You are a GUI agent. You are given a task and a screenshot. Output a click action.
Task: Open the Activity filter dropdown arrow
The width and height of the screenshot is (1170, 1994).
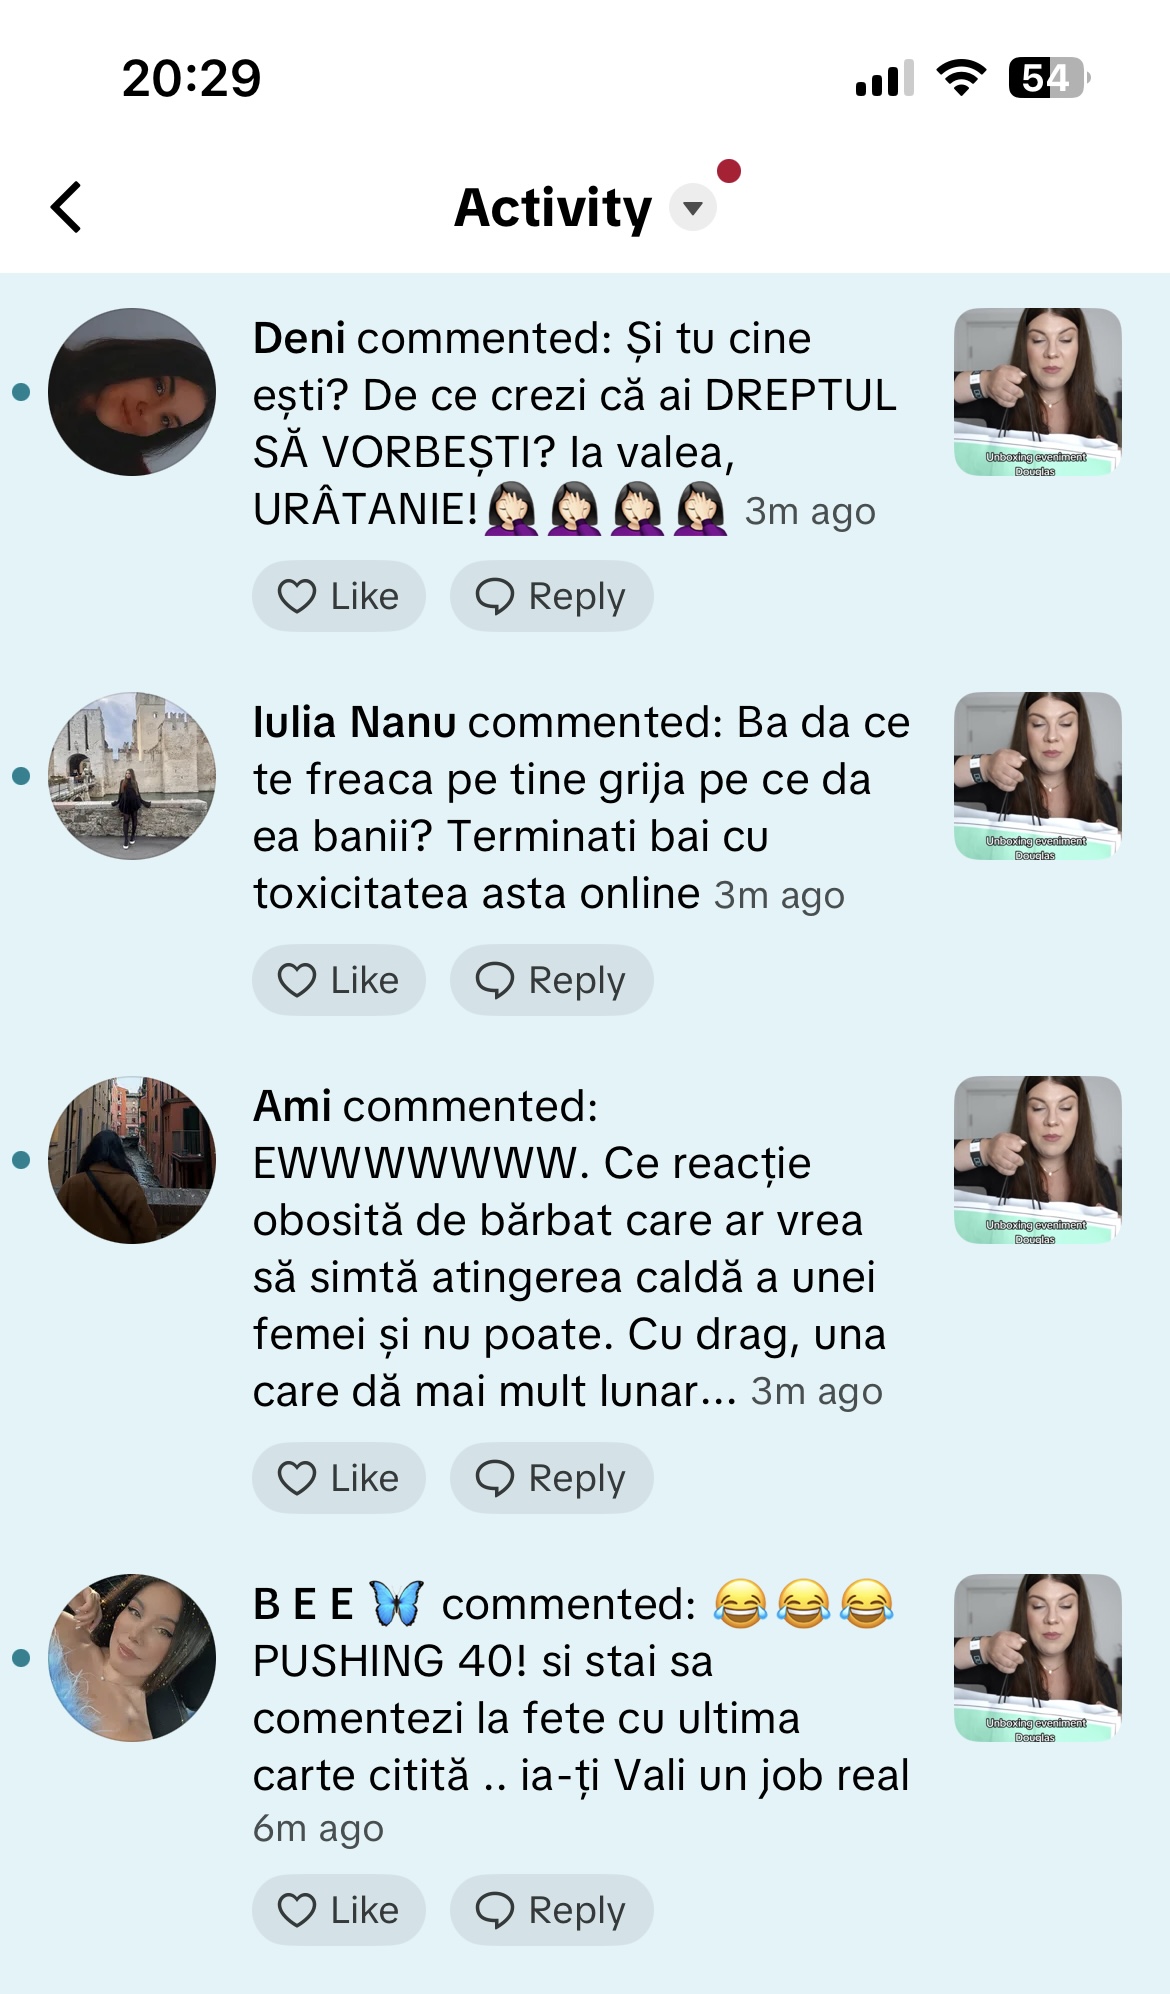[x=693, y=208]
